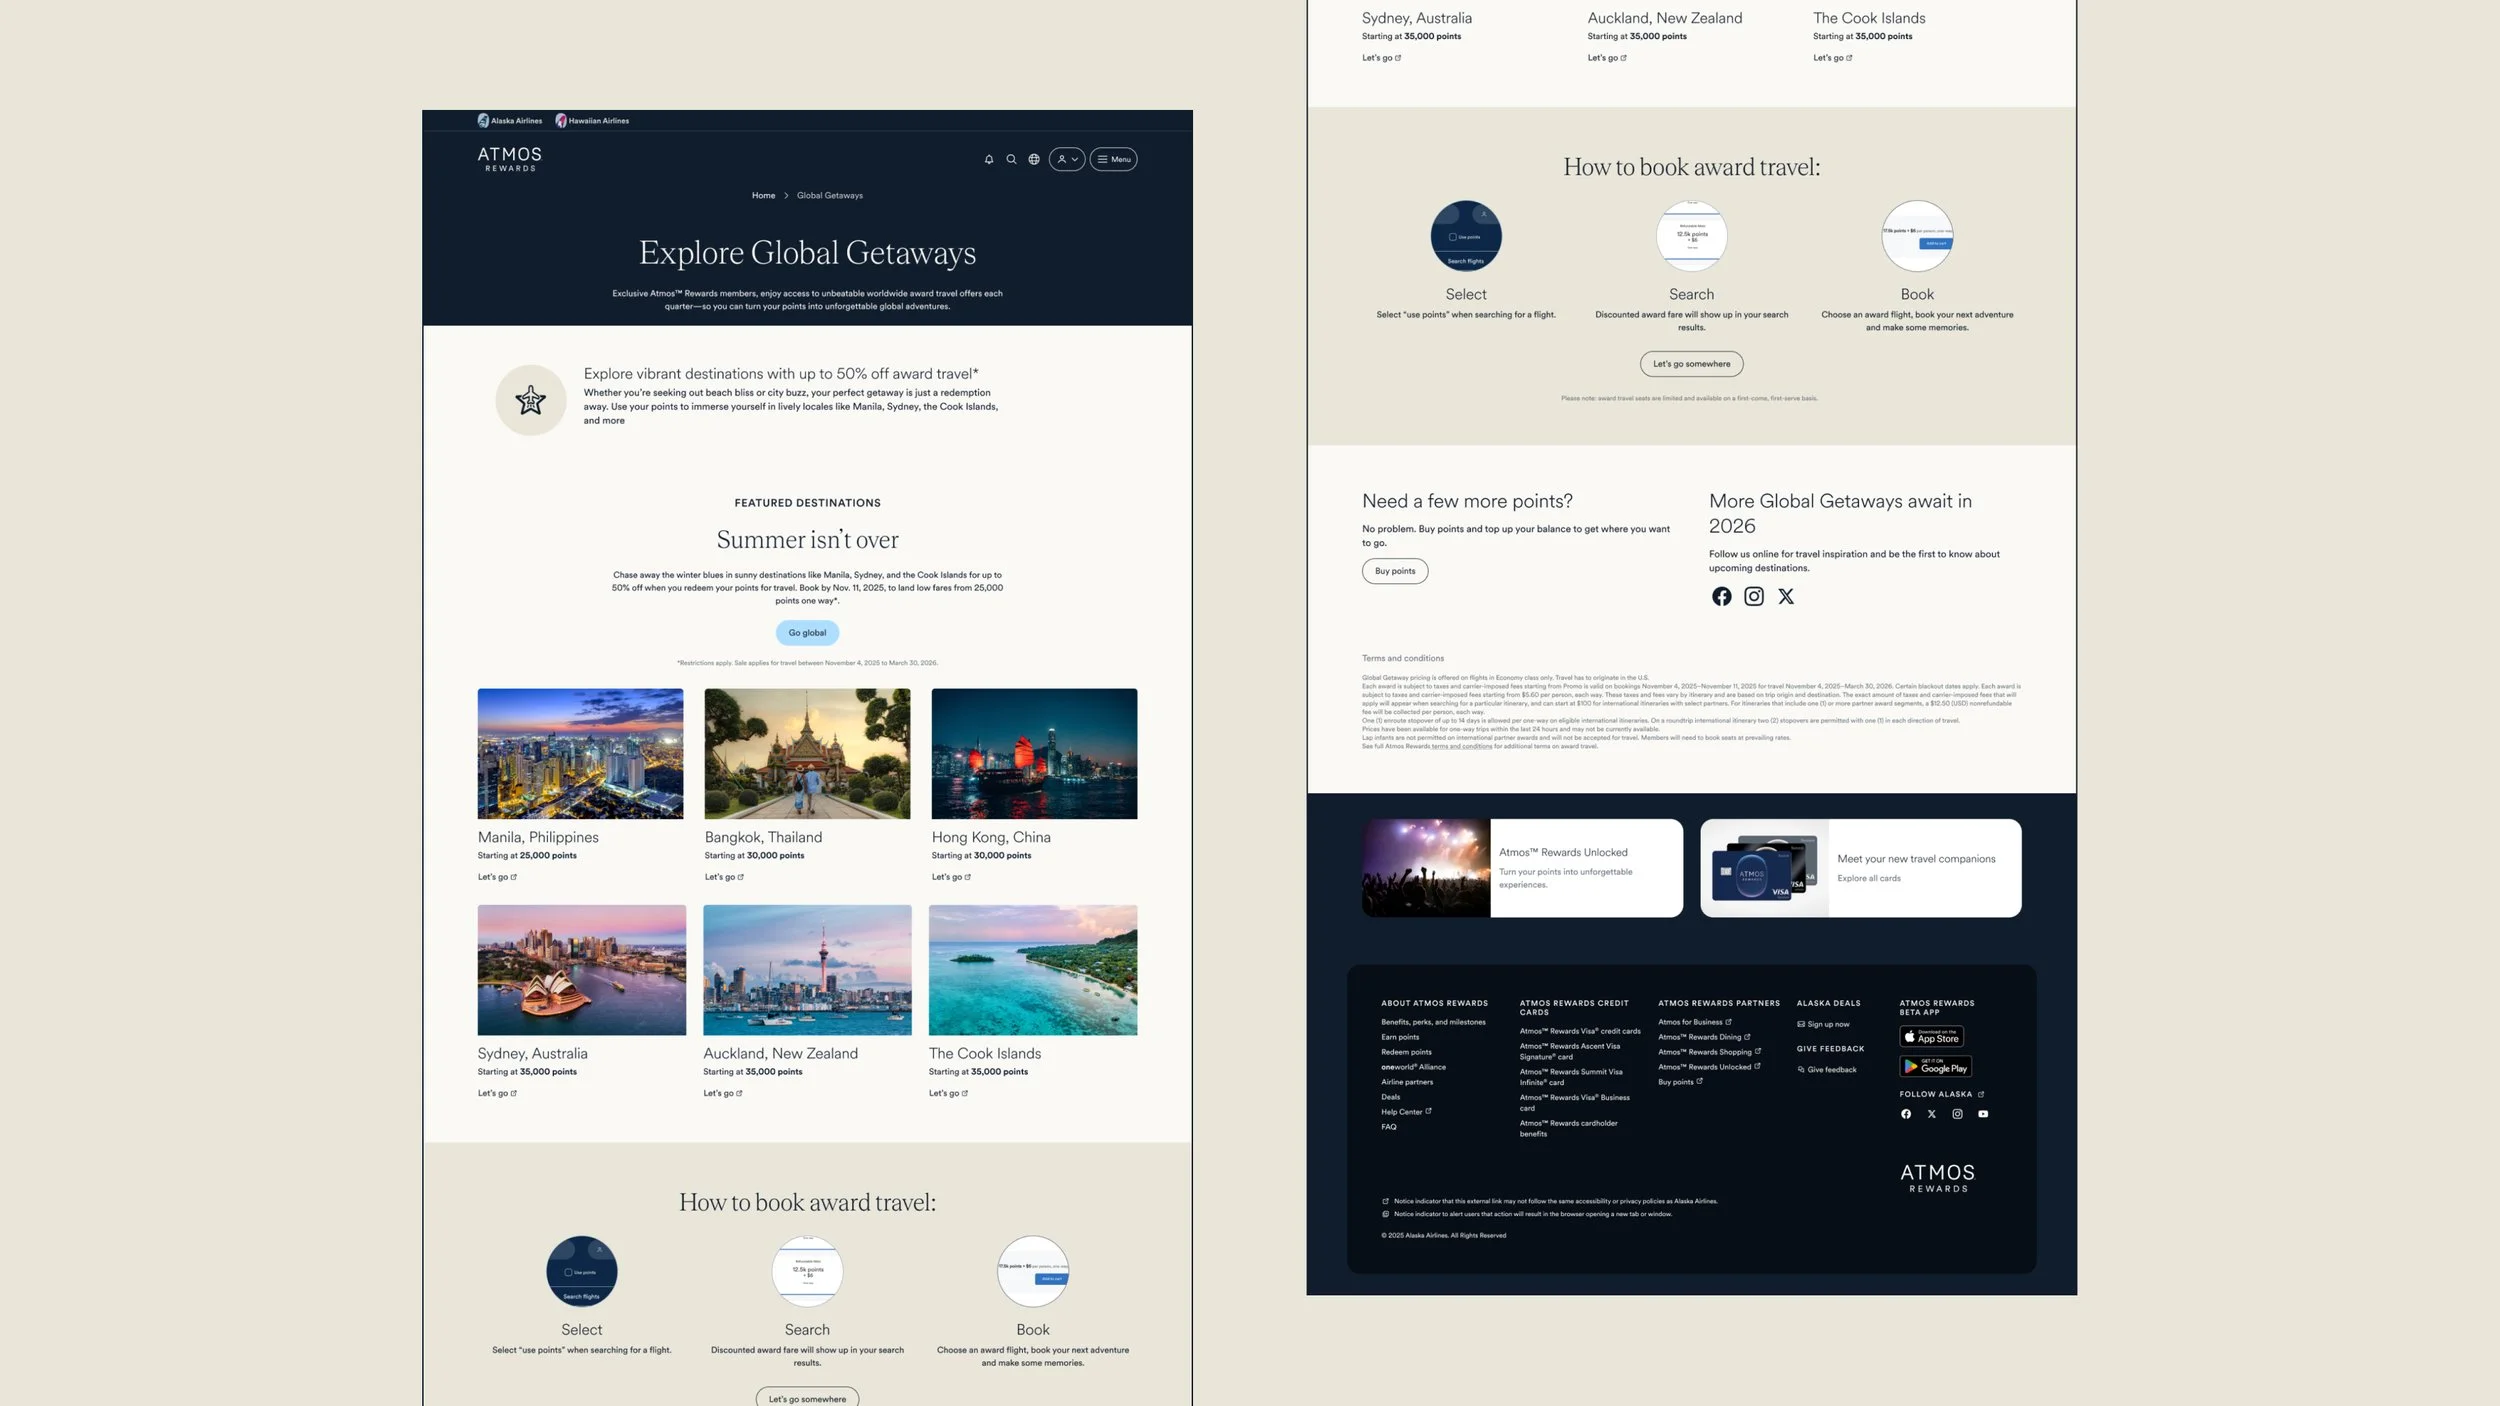Click Give feedback footer link

1830,1070
